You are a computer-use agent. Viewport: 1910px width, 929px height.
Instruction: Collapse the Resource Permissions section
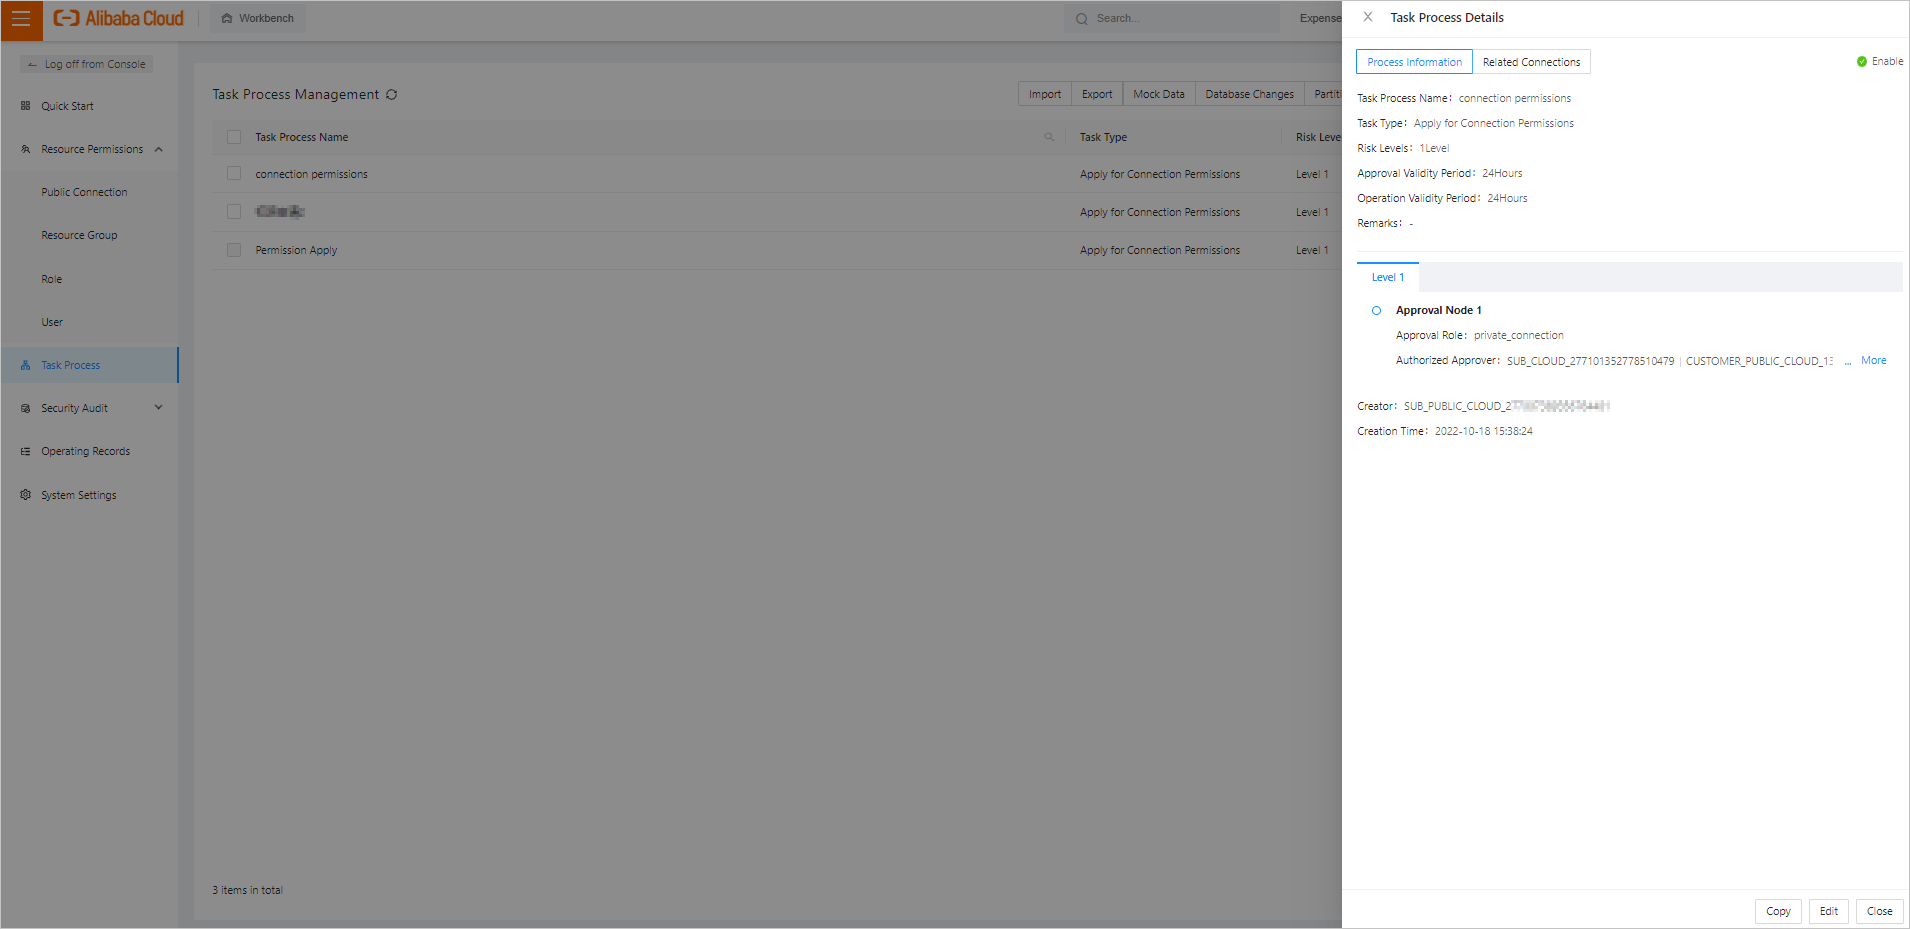tap(158, 149)
